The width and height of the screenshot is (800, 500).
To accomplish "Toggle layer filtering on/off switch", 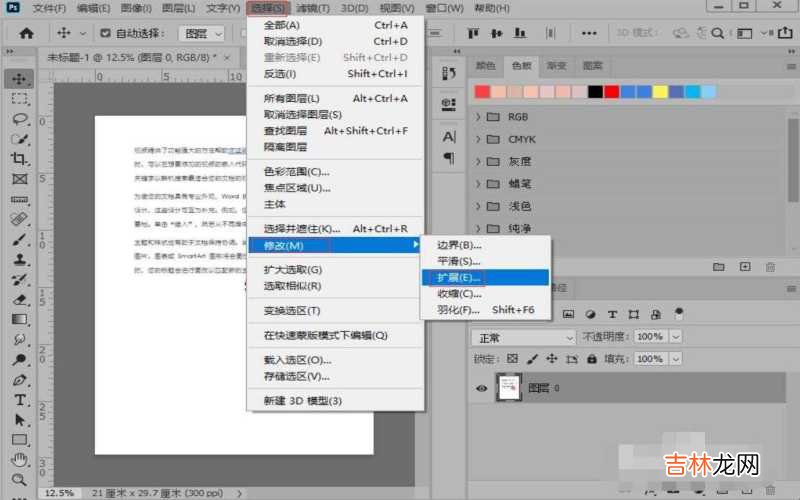I will 679,313.
